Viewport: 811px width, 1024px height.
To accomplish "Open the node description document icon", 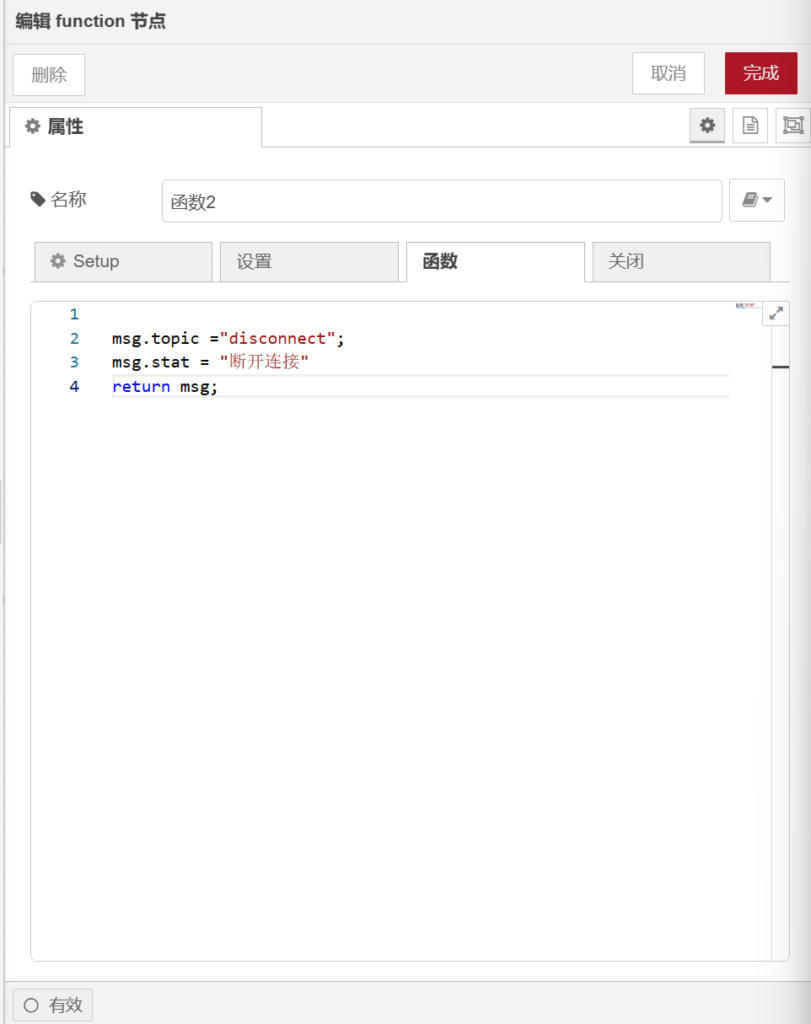I will point(750,126).
